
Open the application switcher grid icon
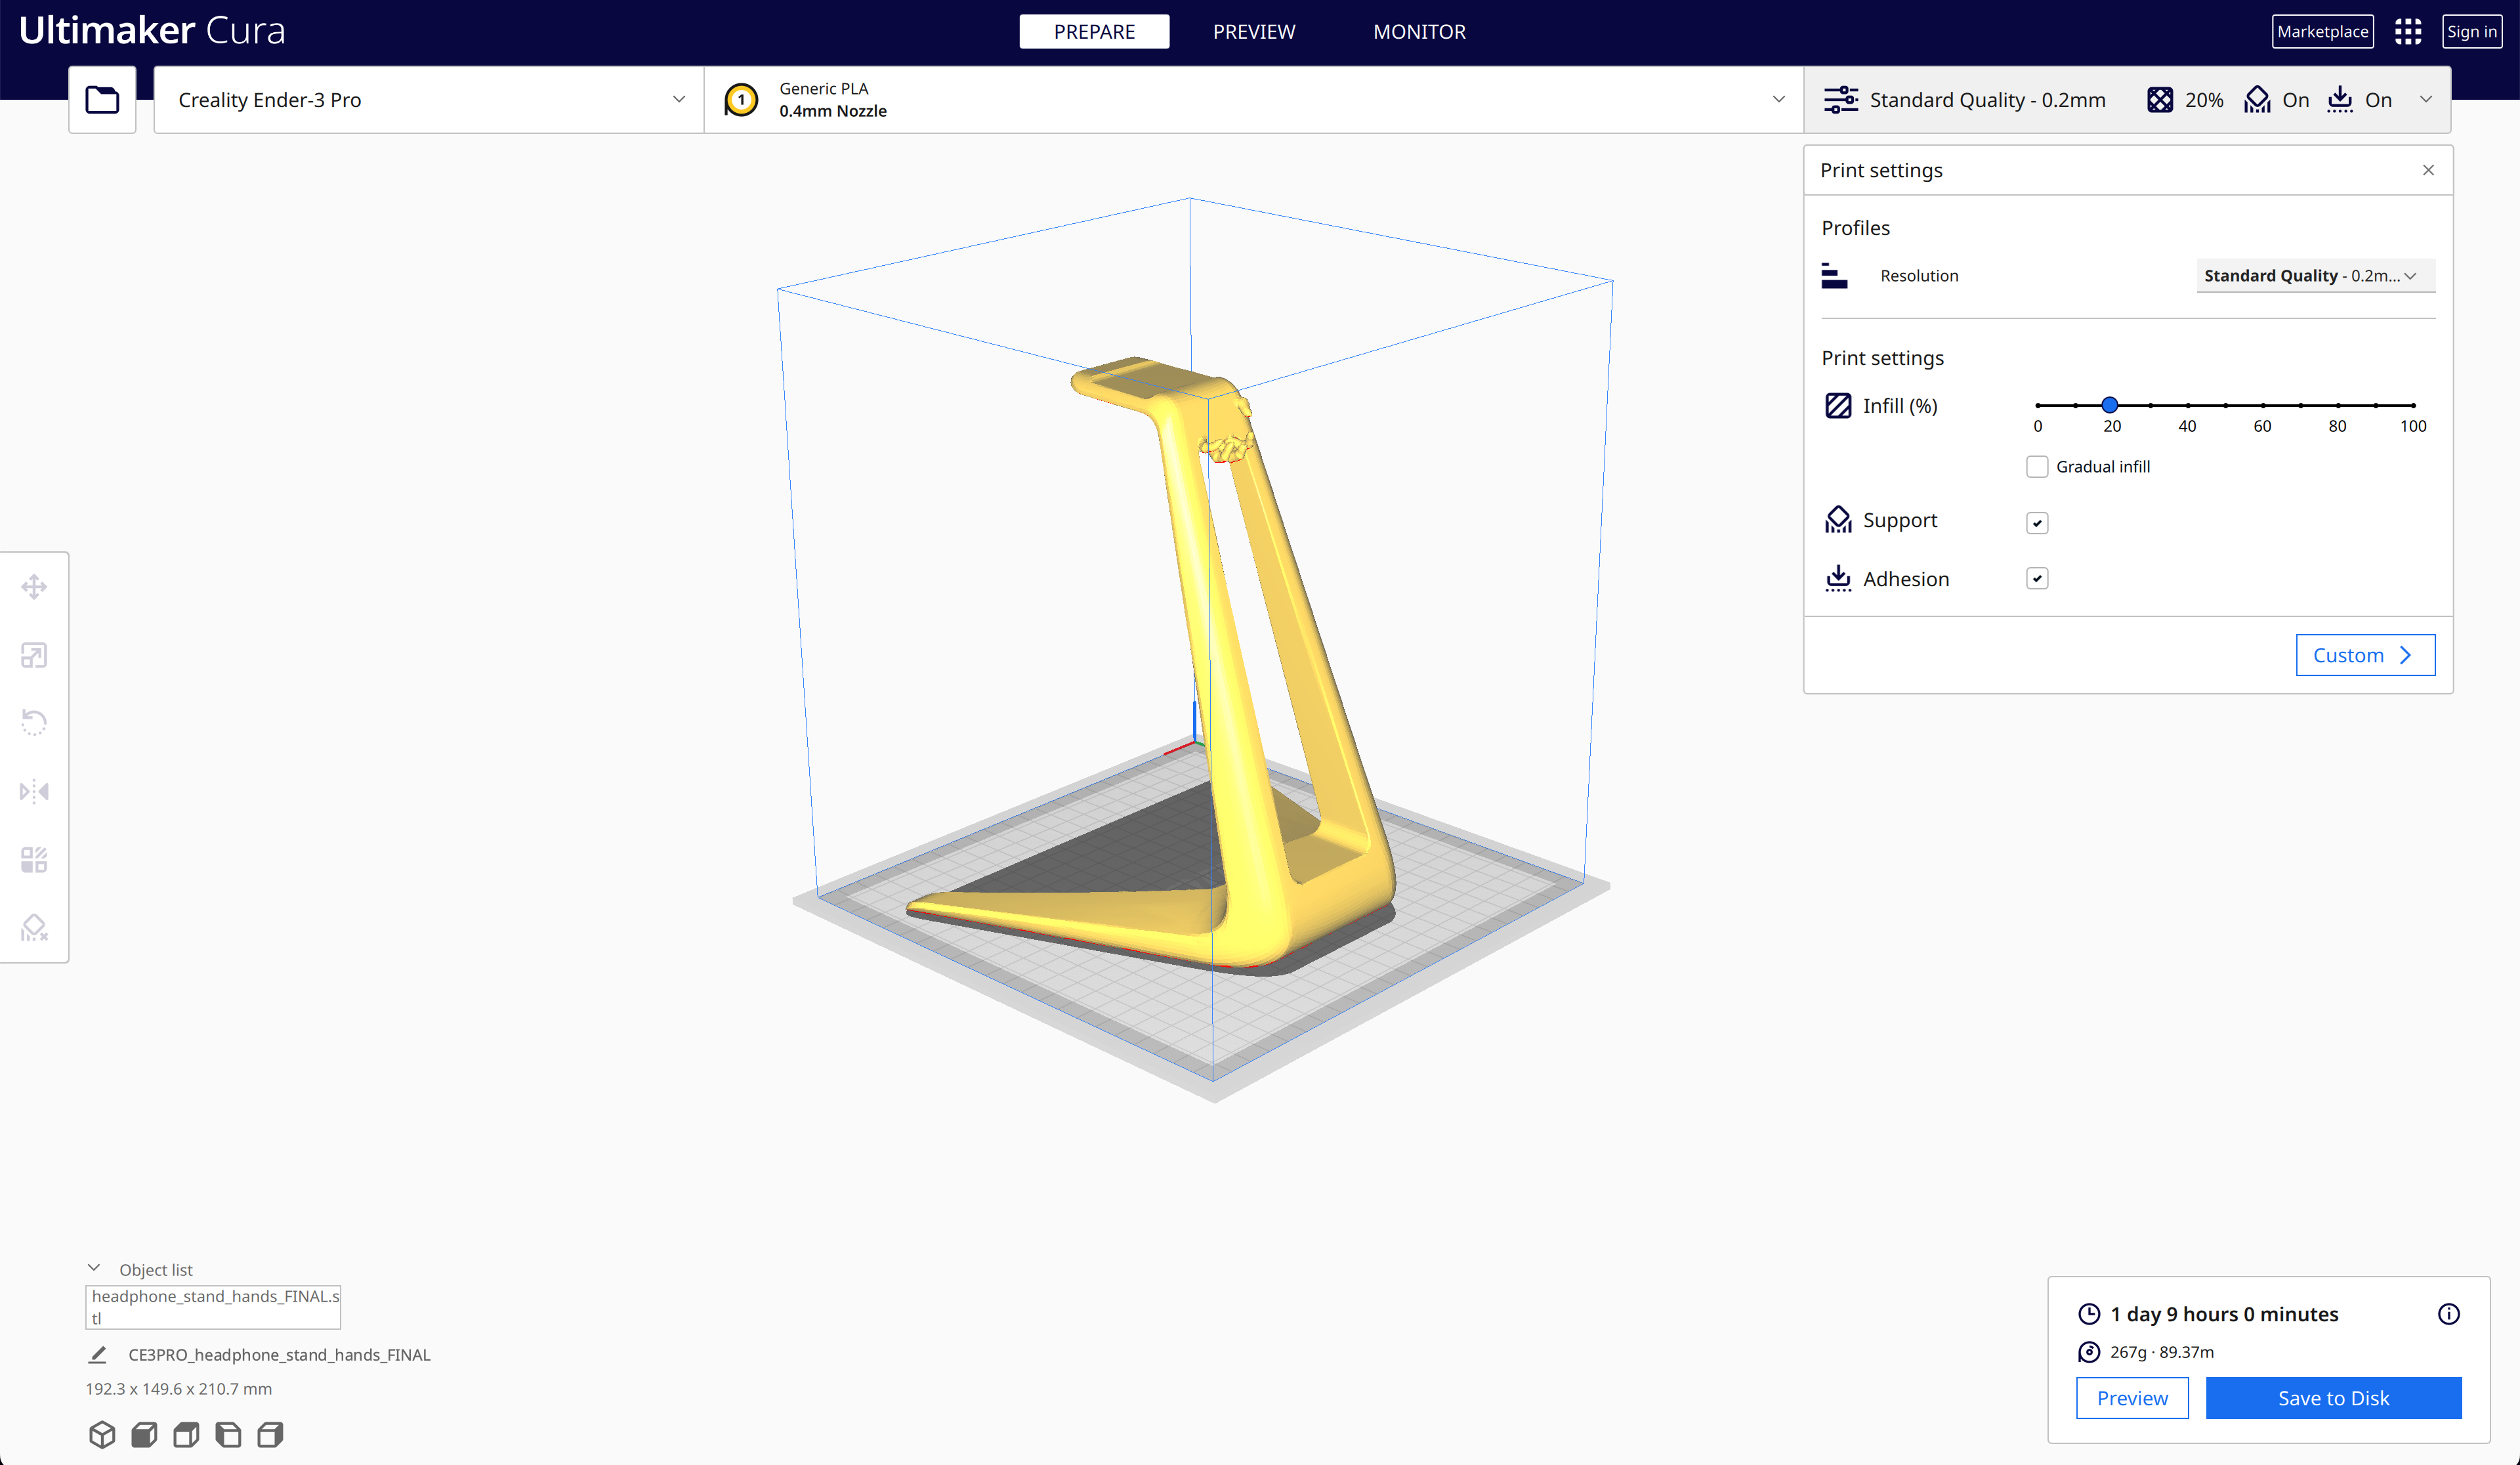point(2407,31)
